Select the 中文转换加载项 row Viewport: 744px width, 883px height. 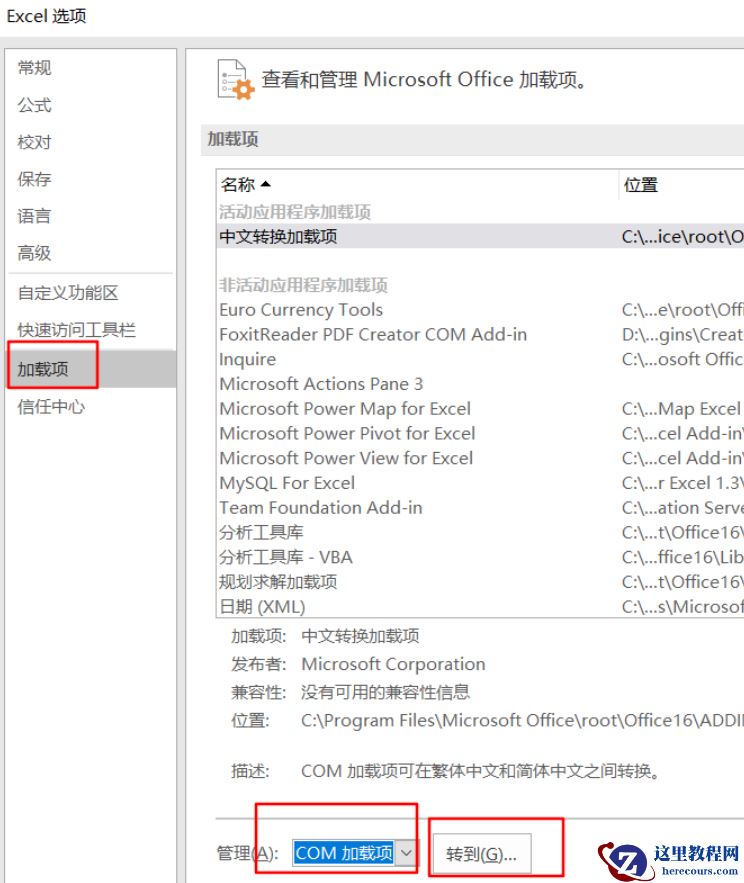(x=480, y=236)
